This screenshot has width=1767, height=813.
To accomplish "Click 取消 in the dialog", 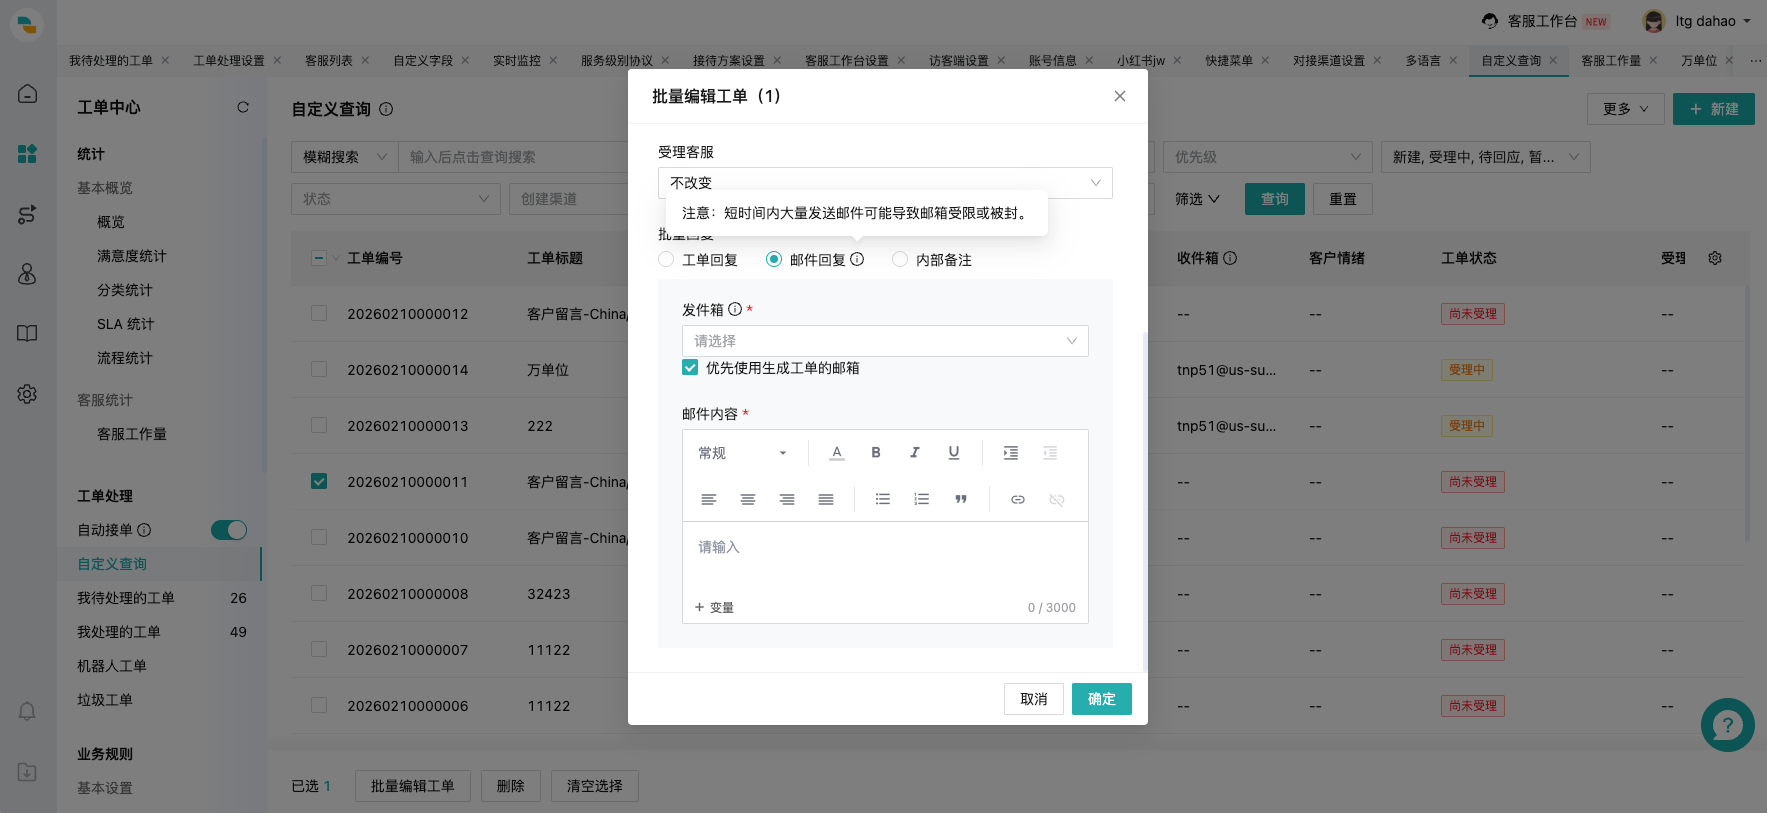I will coord(1034,699).
